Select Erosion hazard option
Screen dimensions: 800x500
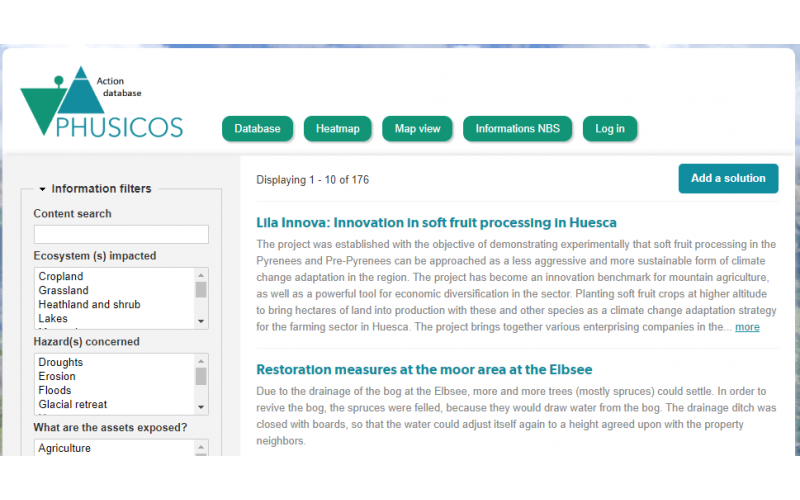[57, 376]
